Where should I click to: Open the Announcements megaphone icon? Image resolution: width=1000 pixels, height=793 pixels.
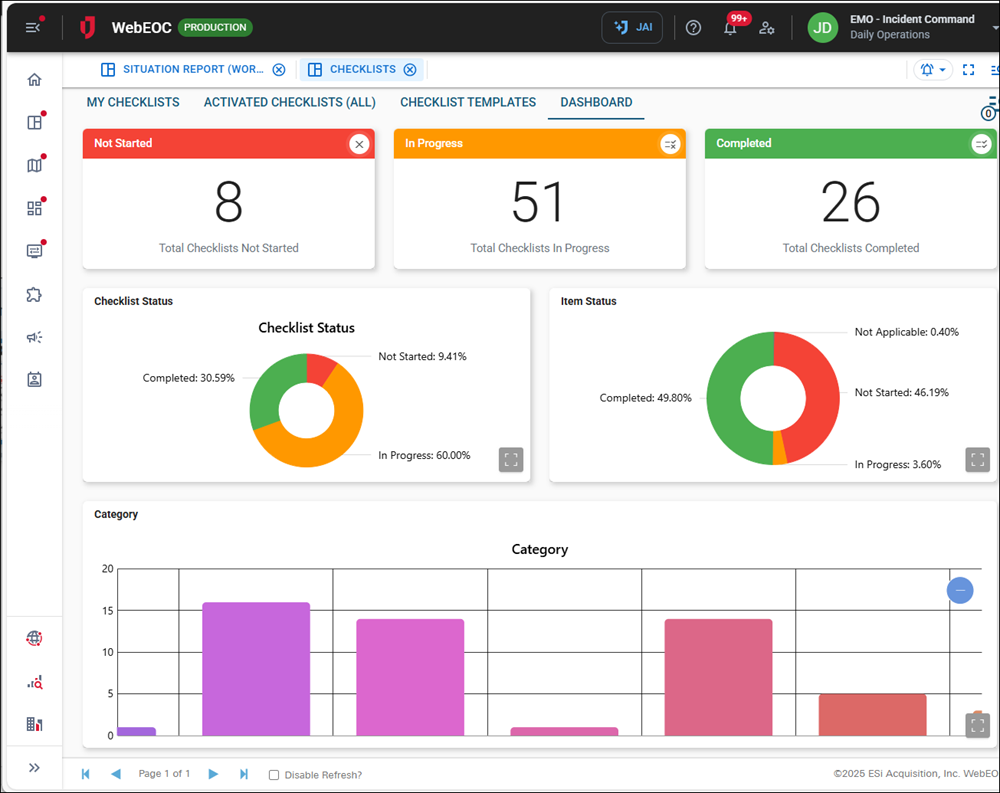pyautogui.click(x=34, y=337)
